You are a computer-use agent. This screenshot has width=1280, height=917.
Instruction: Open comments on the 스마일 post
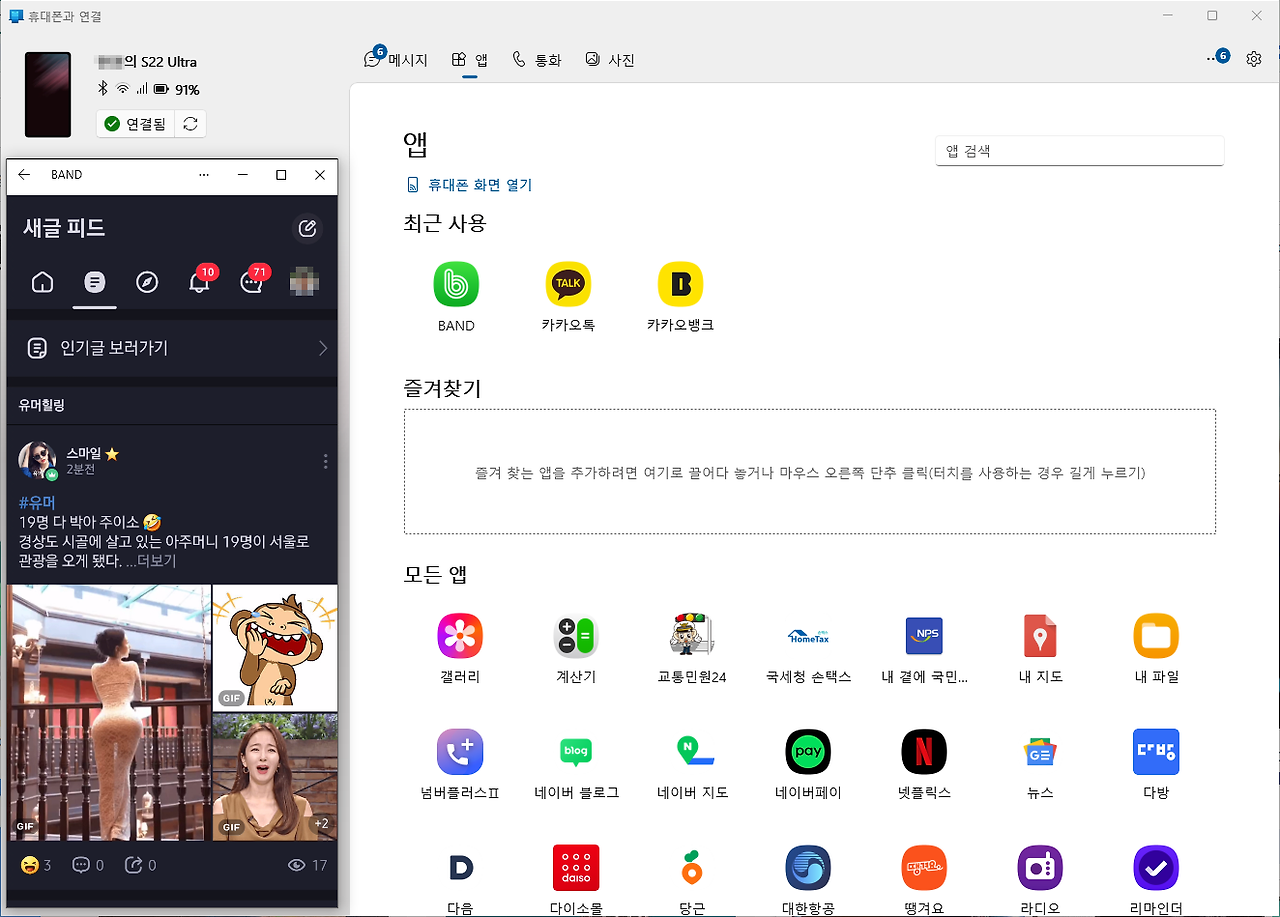[x=88, y=865]
